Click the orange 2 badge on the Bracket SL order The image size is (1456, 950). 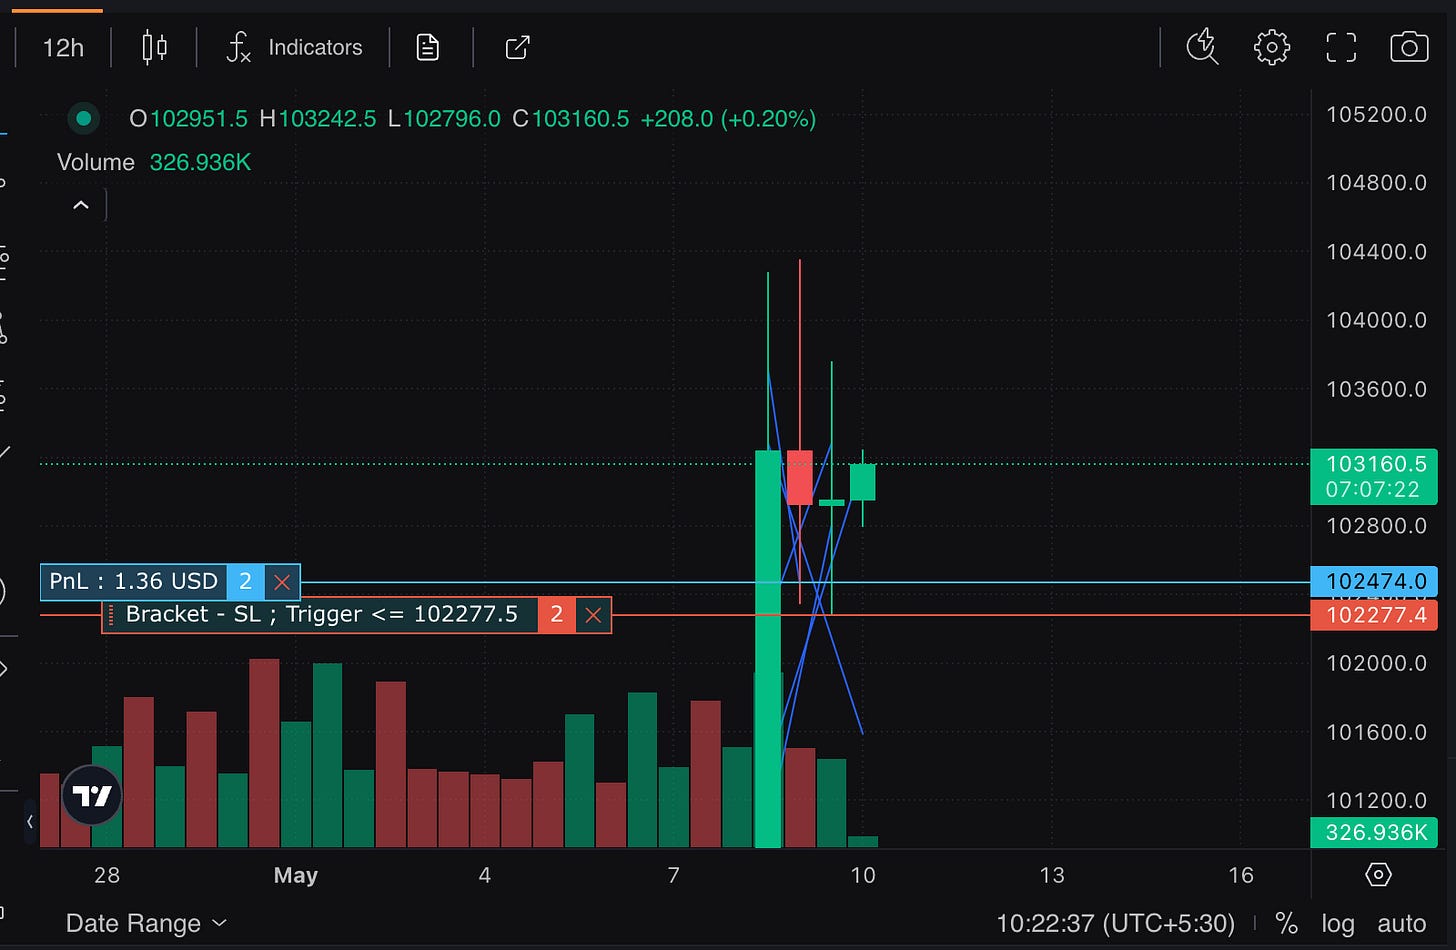pyautogui.click(x=557, y=614)
